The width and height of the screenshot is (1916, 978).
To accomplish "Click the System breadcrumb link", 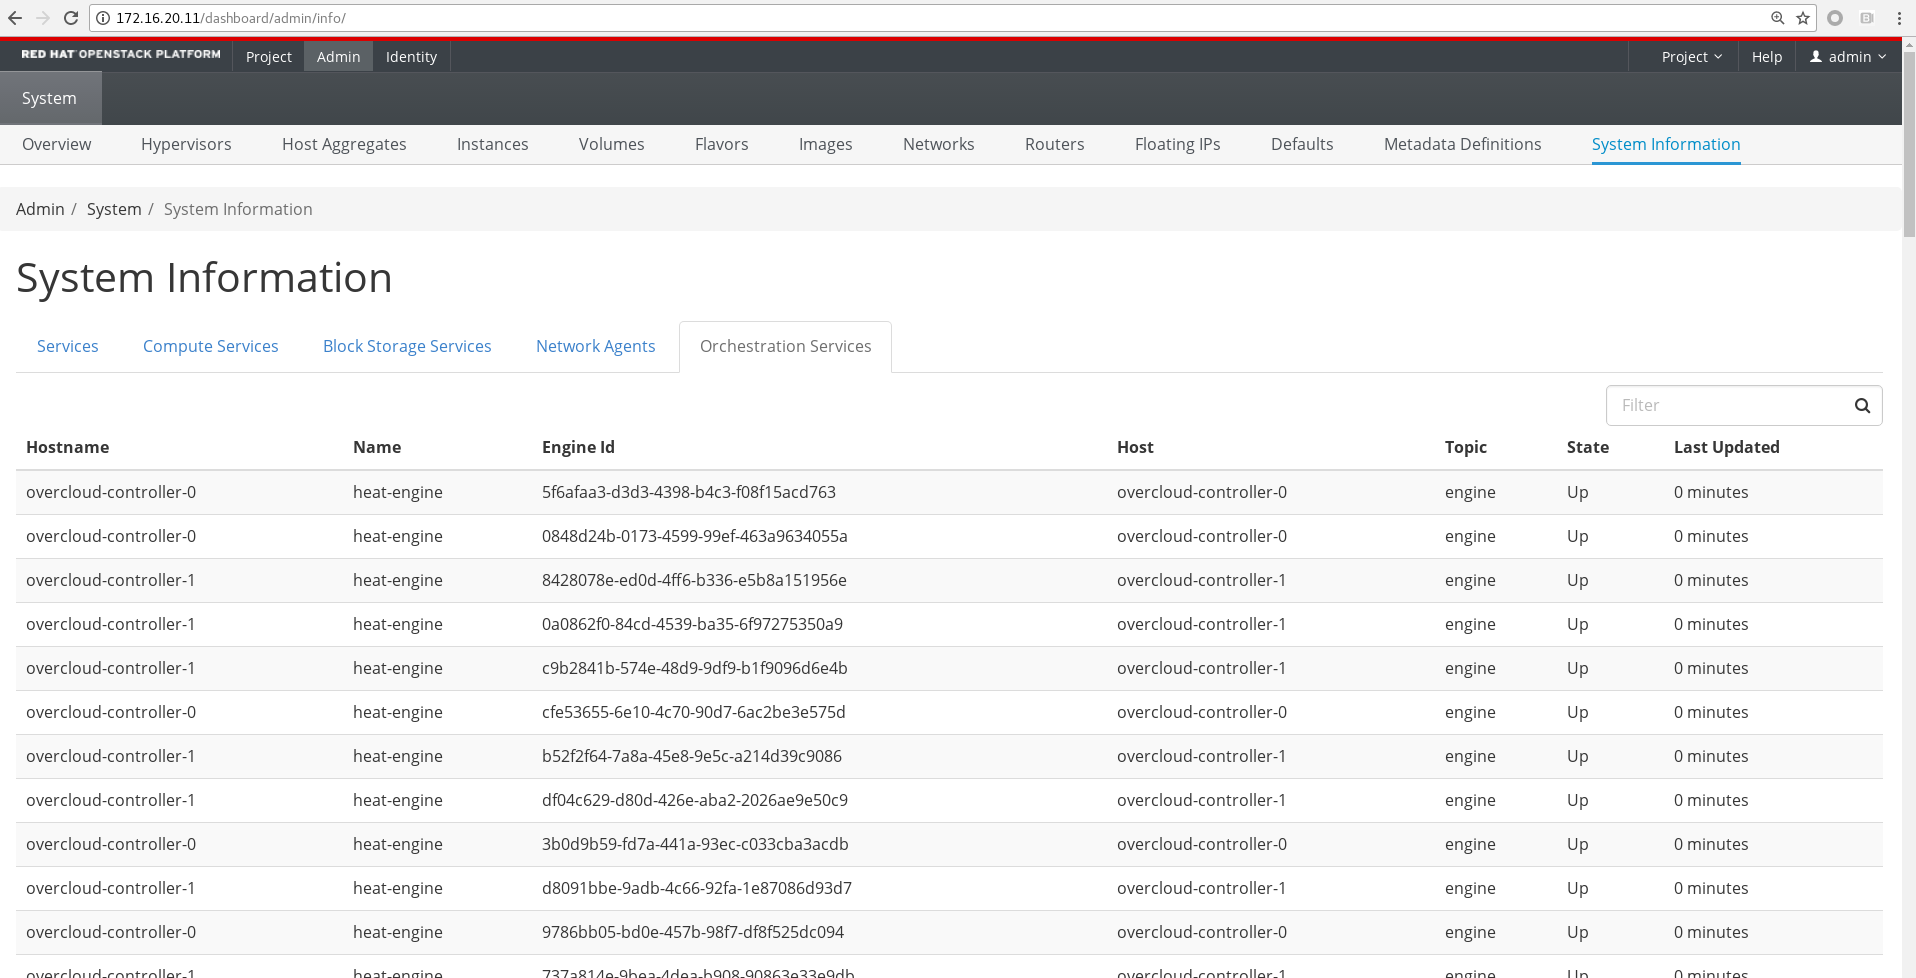I will pos(114,209).
